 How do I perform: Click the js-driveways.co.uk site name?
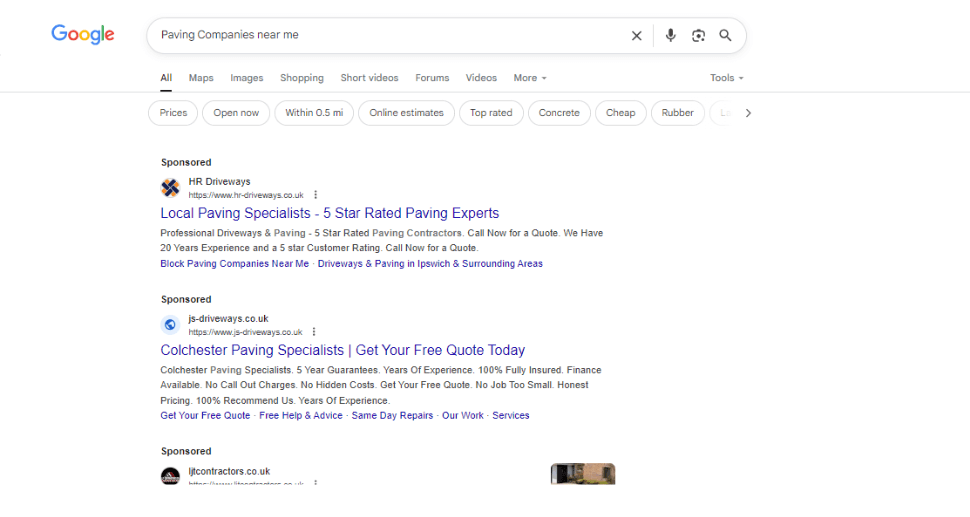(x=228, y=319)
